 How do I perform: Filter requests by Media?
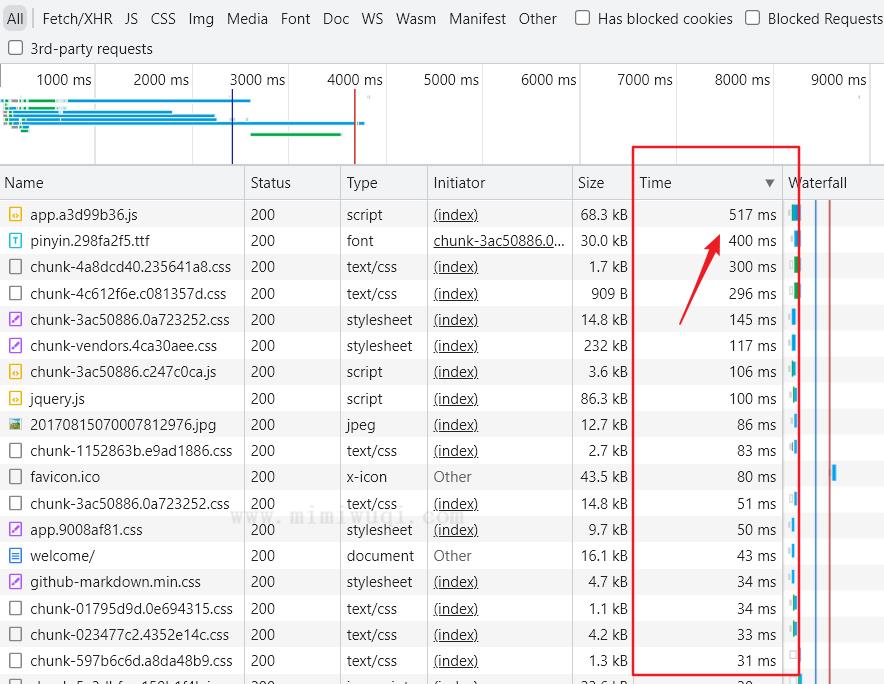[x=247, y=19]
